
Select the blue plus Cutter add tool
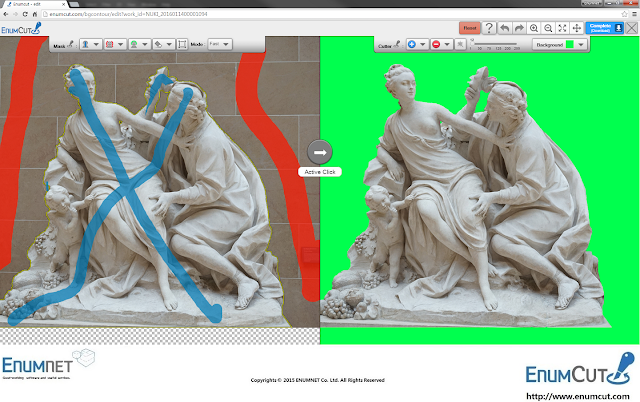pyautogui.click(x=412, y=44)
